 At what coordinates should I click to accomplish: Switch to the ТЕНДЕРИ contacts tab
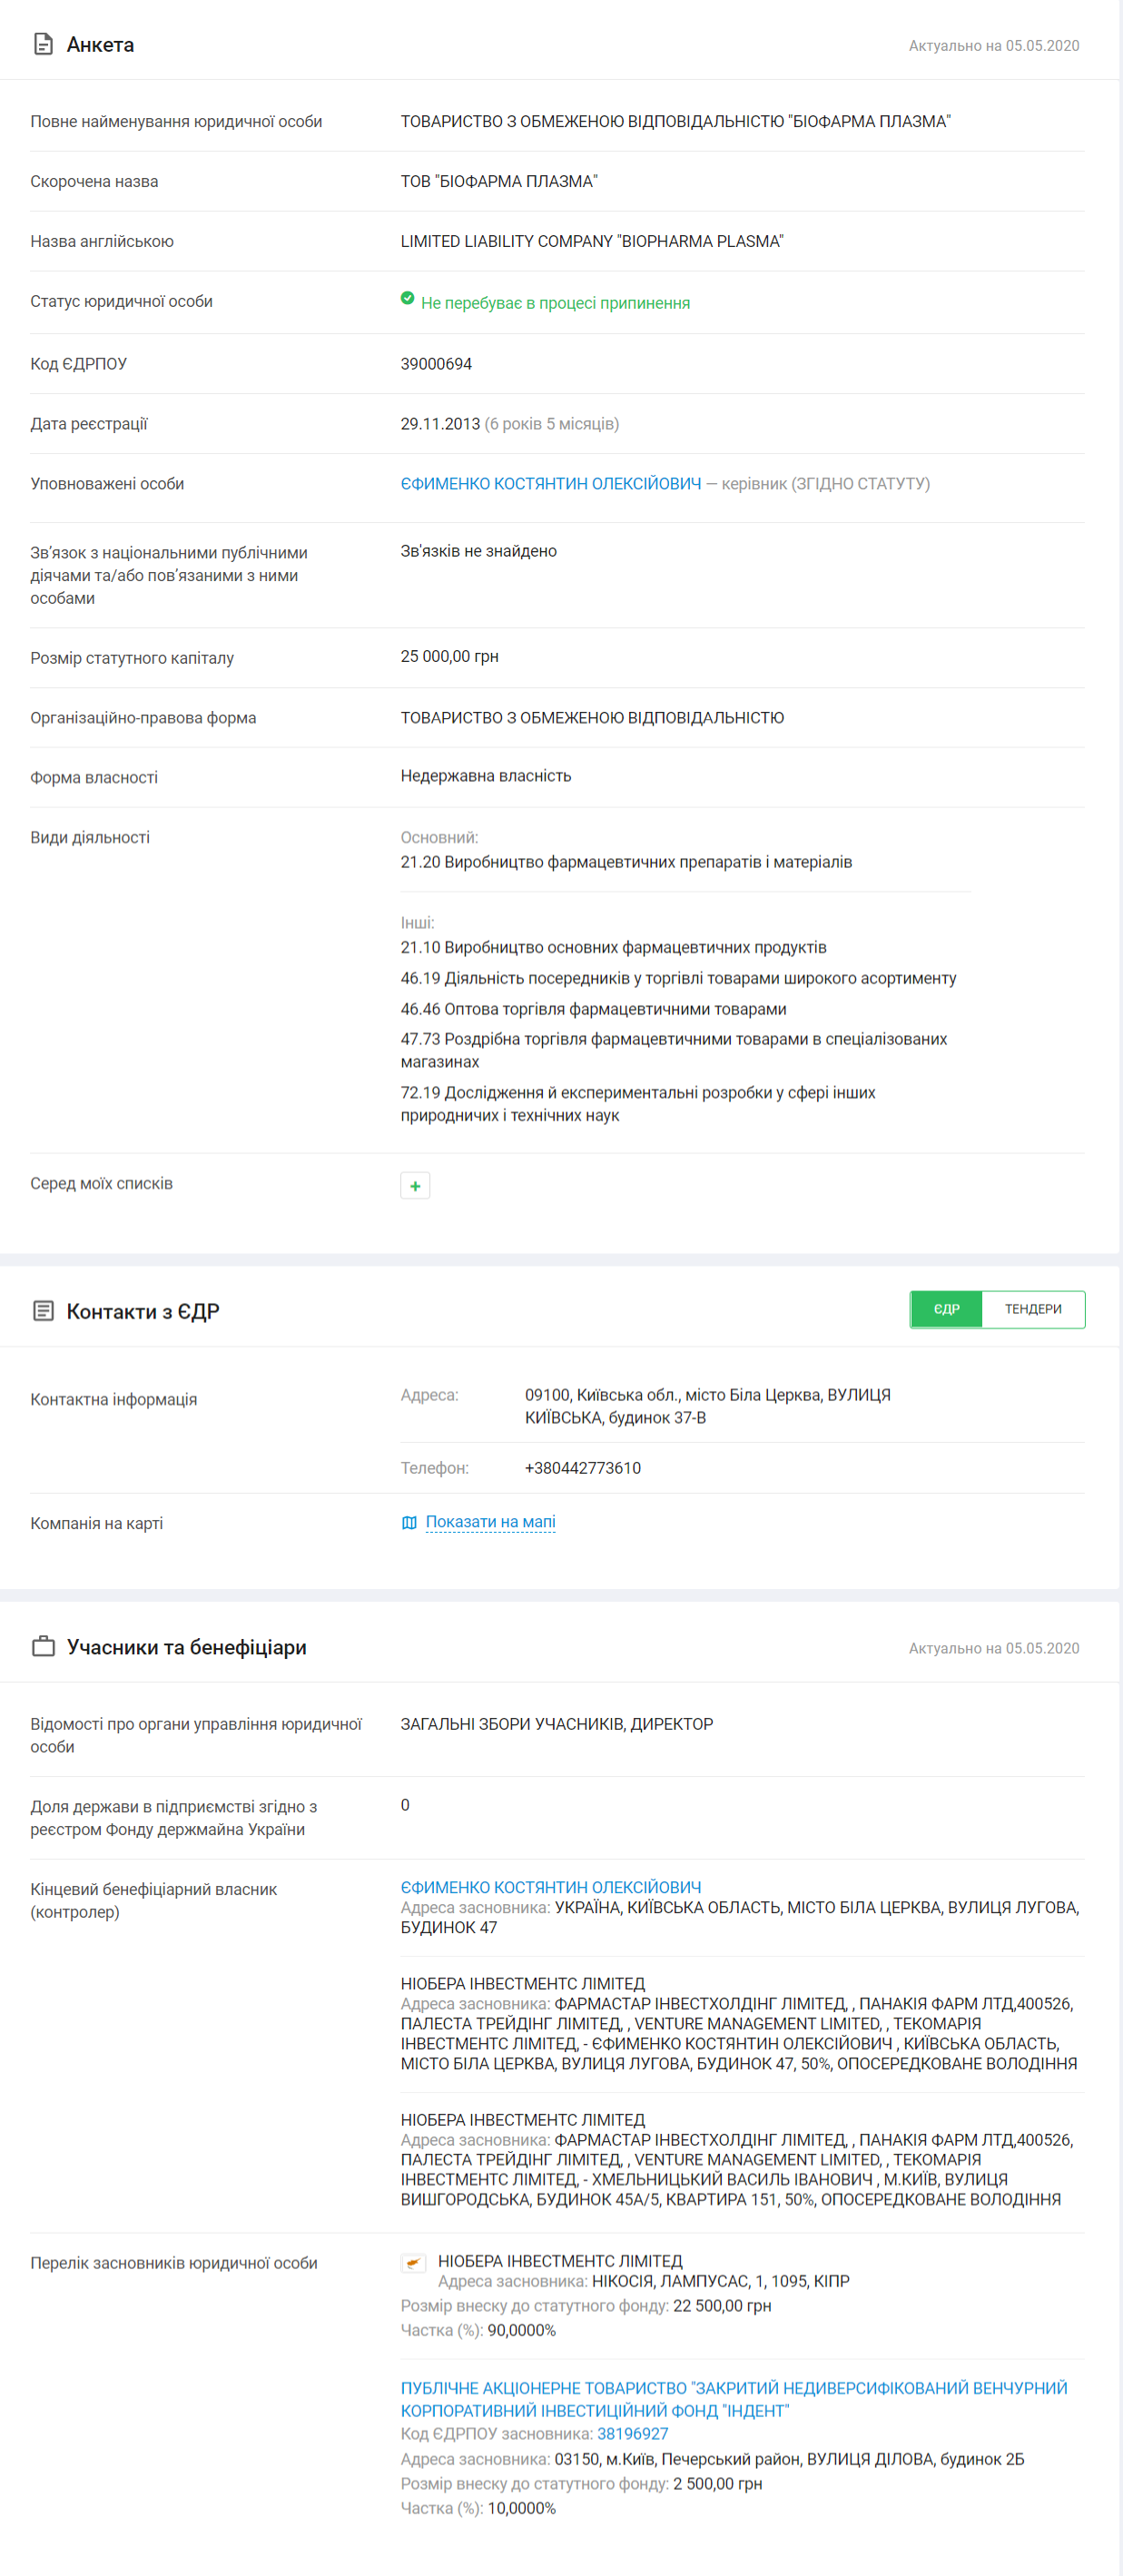pos(1032,1309)
